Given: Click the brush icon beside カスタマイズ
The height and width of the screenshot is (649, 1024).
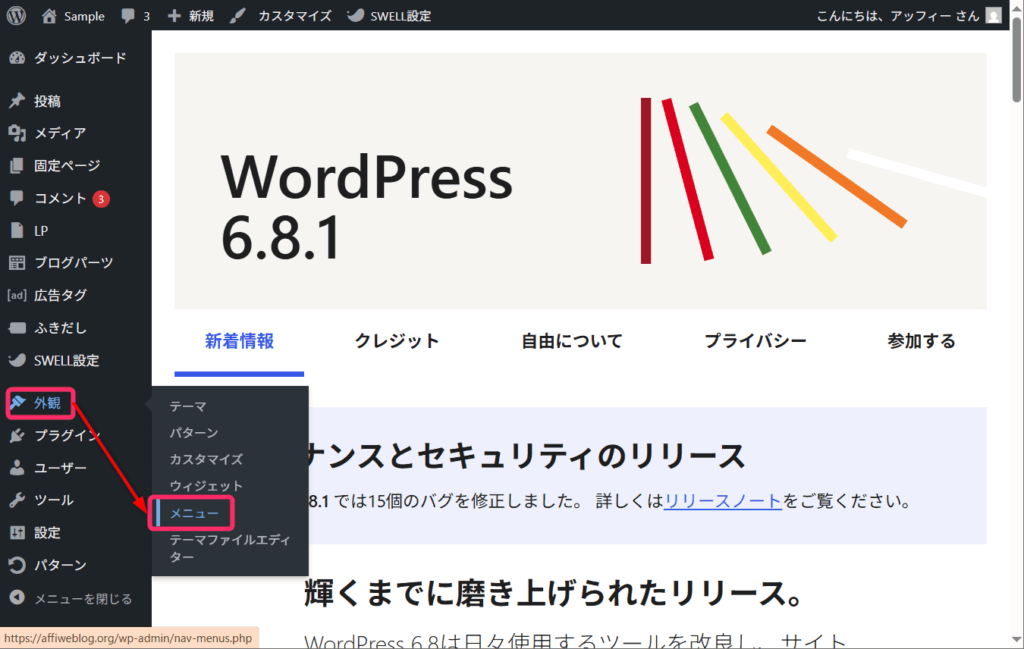Looking at the screenshot, I should pos(238,16).
